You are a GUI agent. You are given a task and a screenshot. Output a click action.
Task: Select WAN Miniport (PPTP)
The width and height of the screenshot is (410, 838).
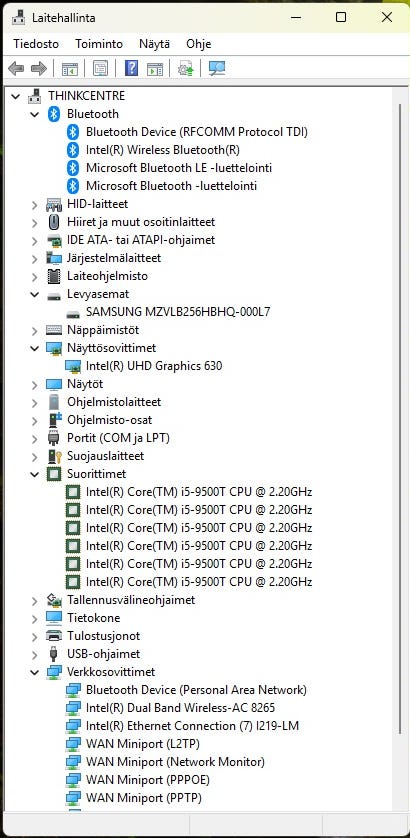tap(144, 797)
